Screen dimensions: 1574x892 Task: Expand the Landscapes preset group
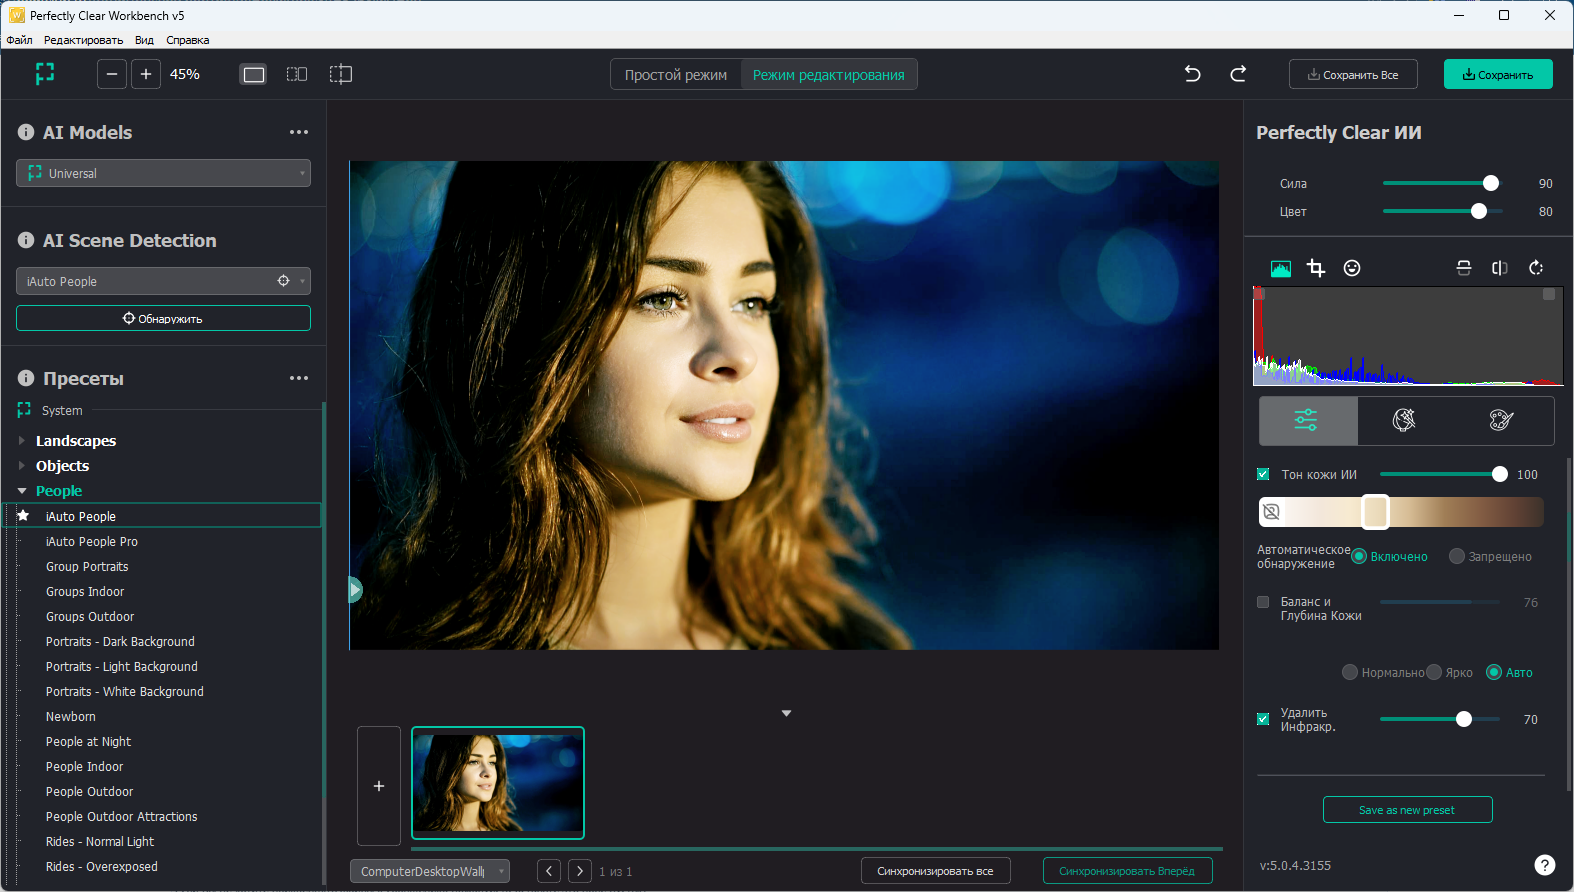pos(22,441)
